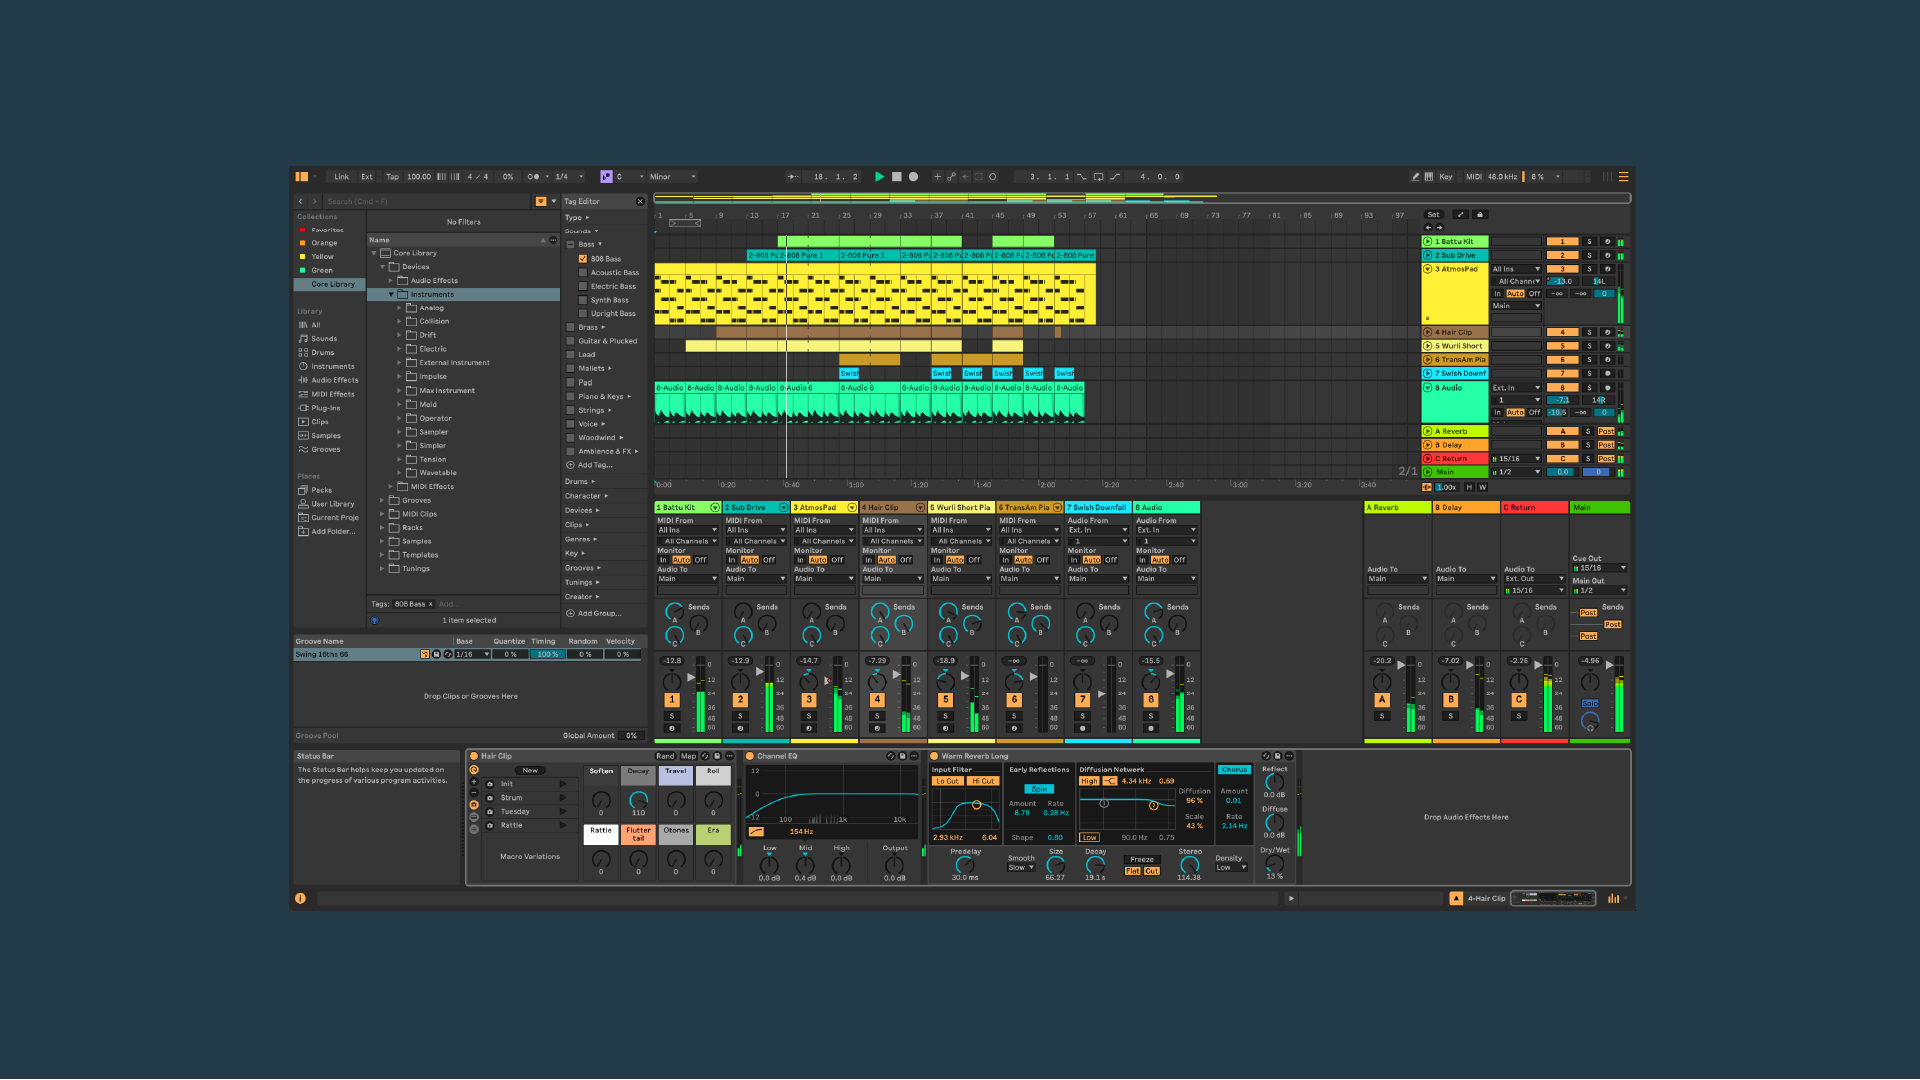The height and width of the screenshot is (1080, 1920).
Task: Uncheck the 808 Bass tag
Action: pos(583,259)
